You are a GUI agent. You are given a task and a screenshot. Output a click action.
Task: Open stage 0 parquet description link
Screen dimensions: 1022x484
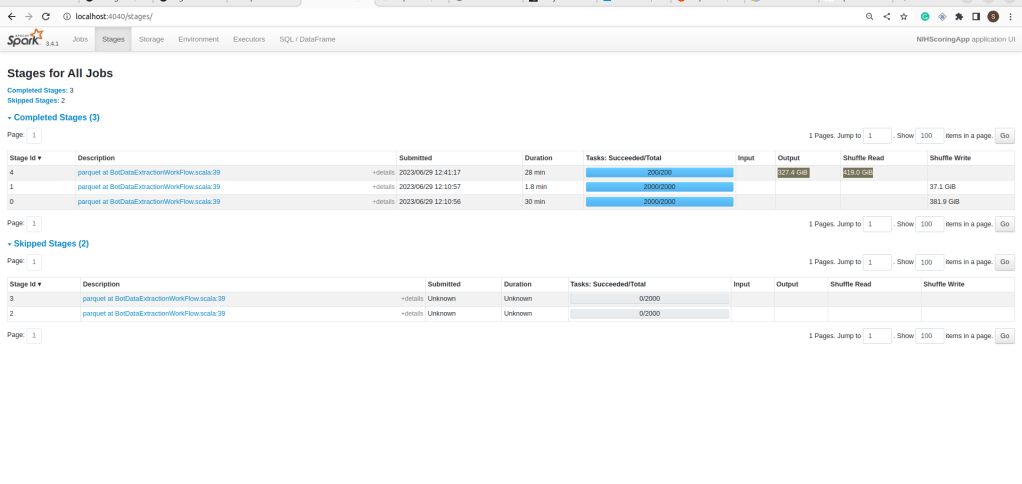click(149, 202)
